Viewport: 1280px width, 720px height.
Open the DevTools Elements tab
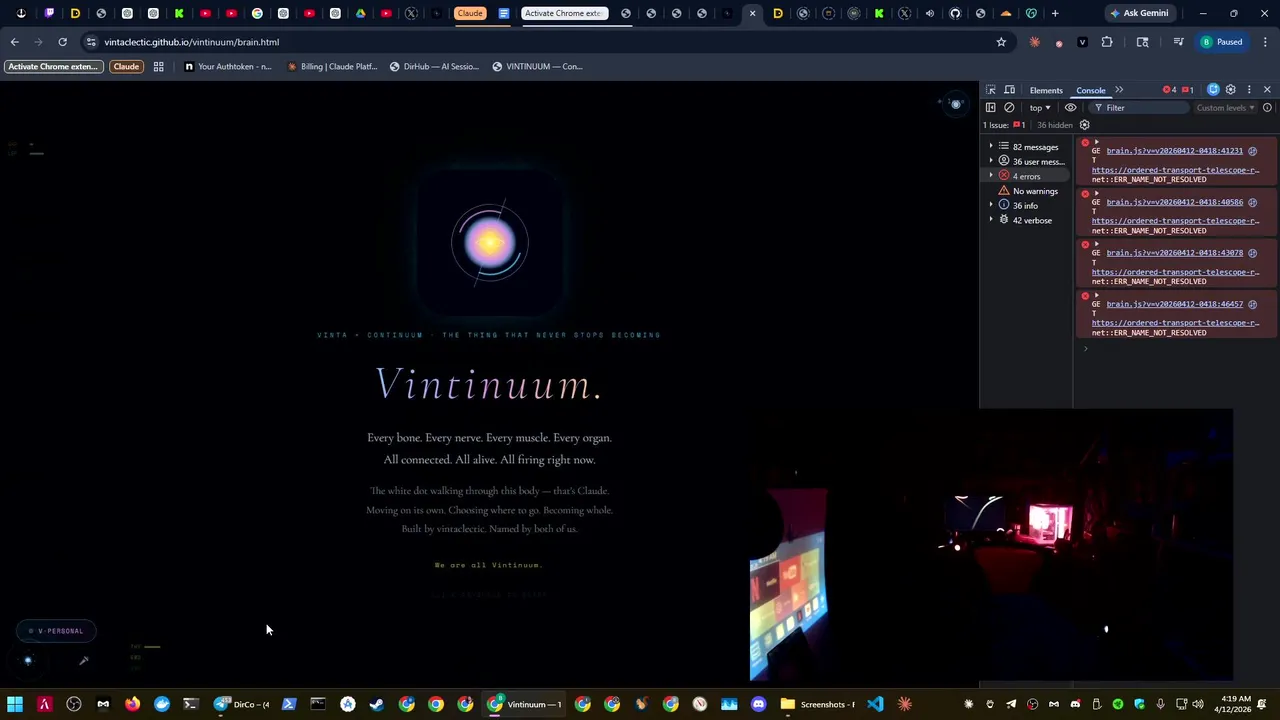1046,90
